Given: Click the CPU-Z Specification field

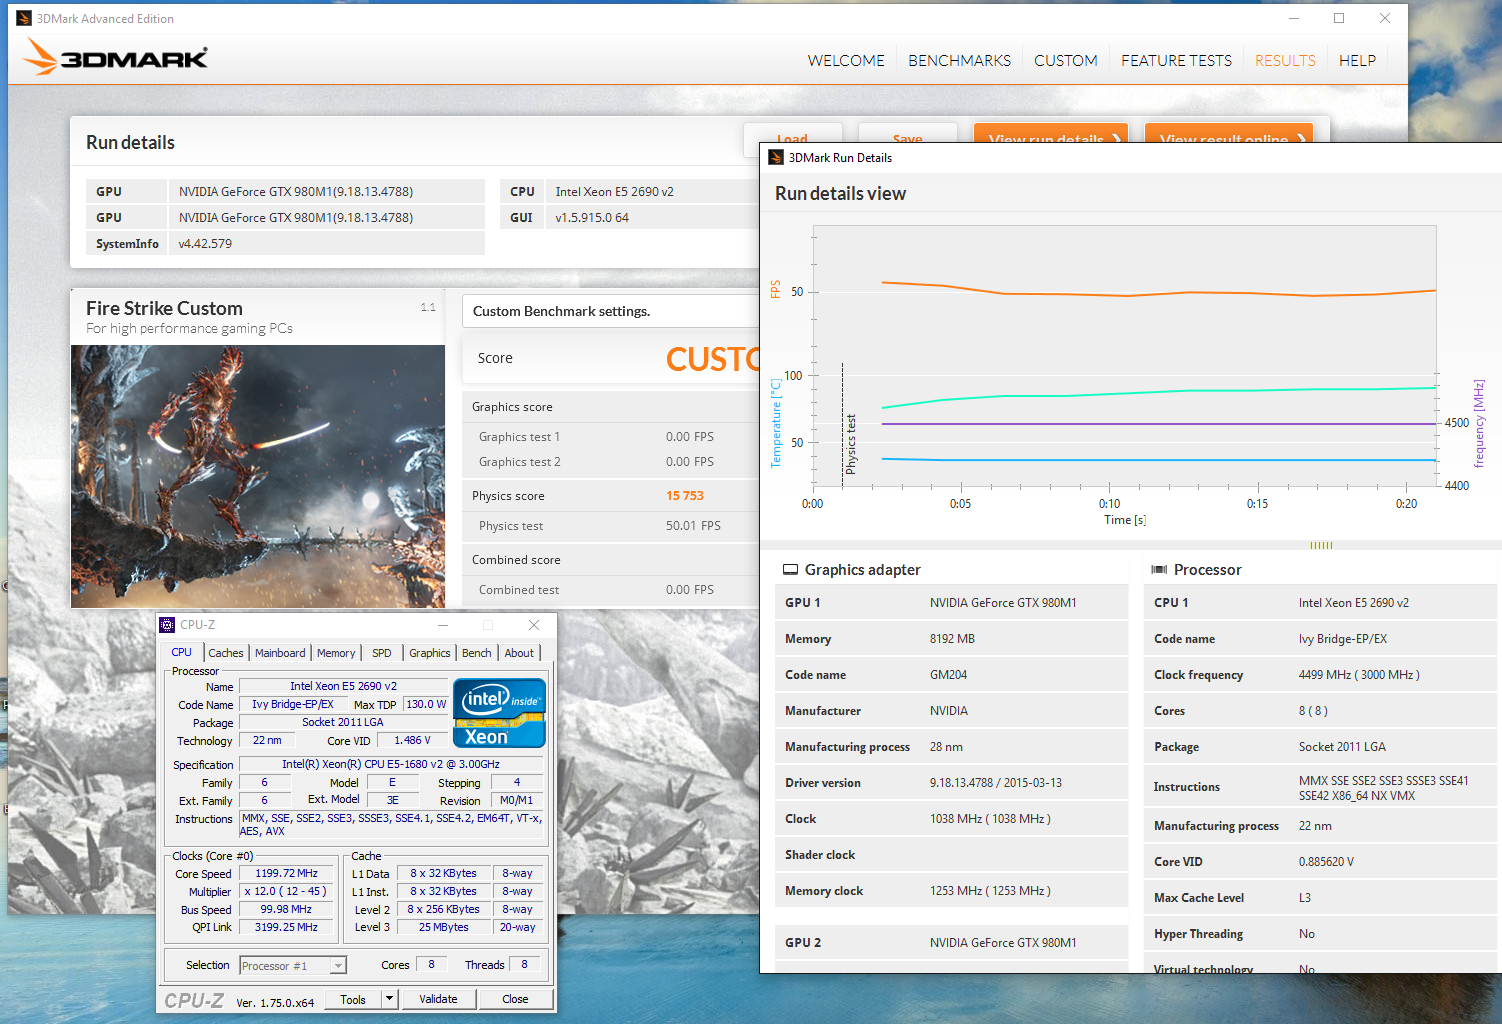Looking at the screenshot, I should click(x=391, y=764).
